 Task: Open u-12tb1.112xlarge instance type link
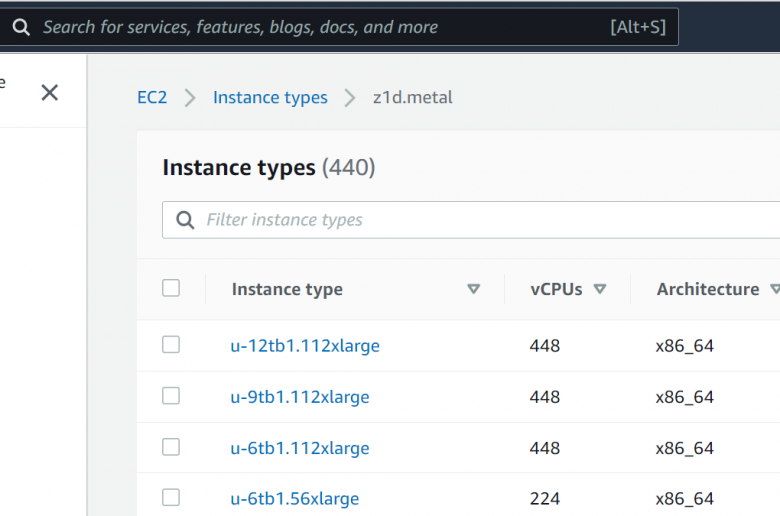click(x=305, y=346)
